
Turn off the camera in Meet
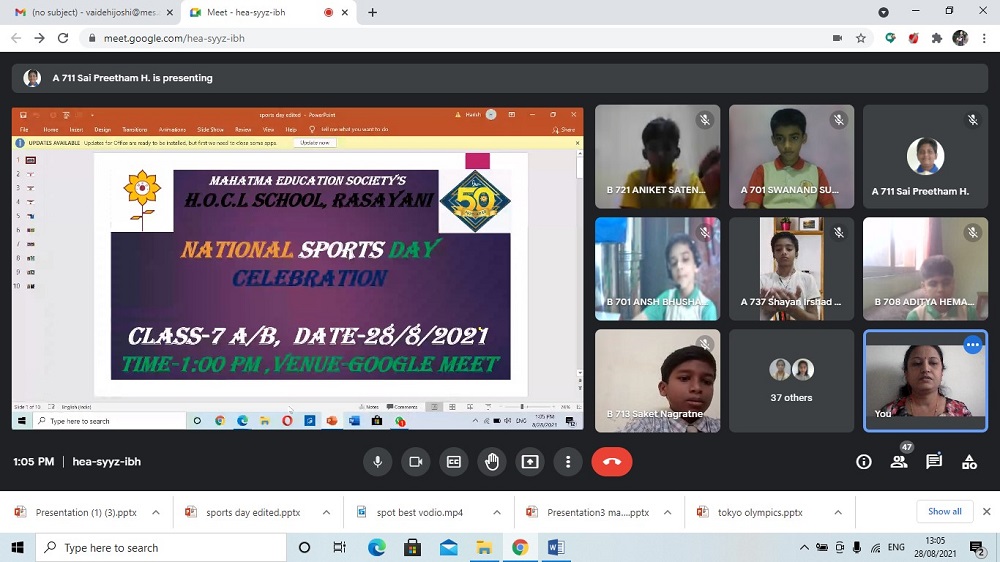click(415, 462)
